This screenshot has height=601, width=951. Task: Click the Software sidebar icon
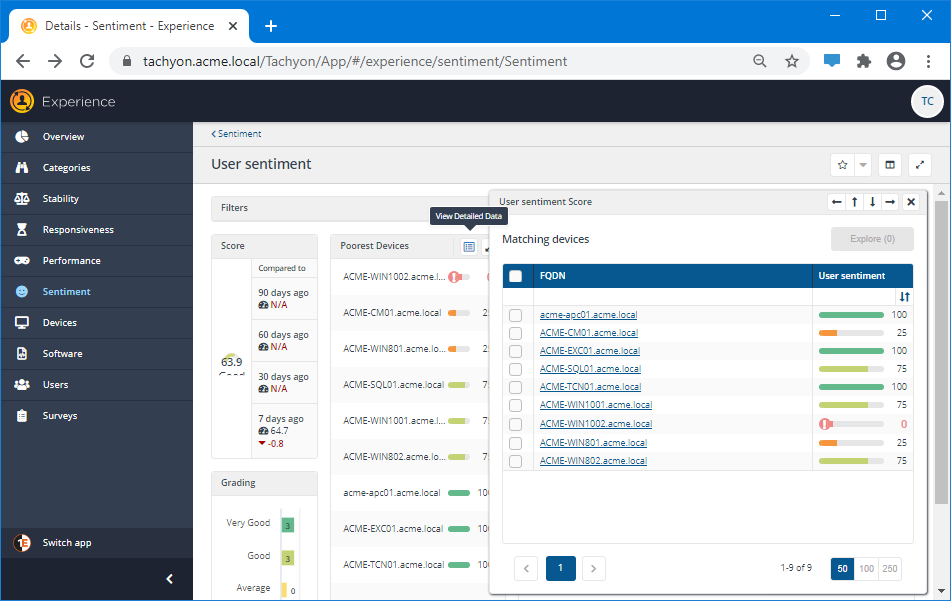22,353
